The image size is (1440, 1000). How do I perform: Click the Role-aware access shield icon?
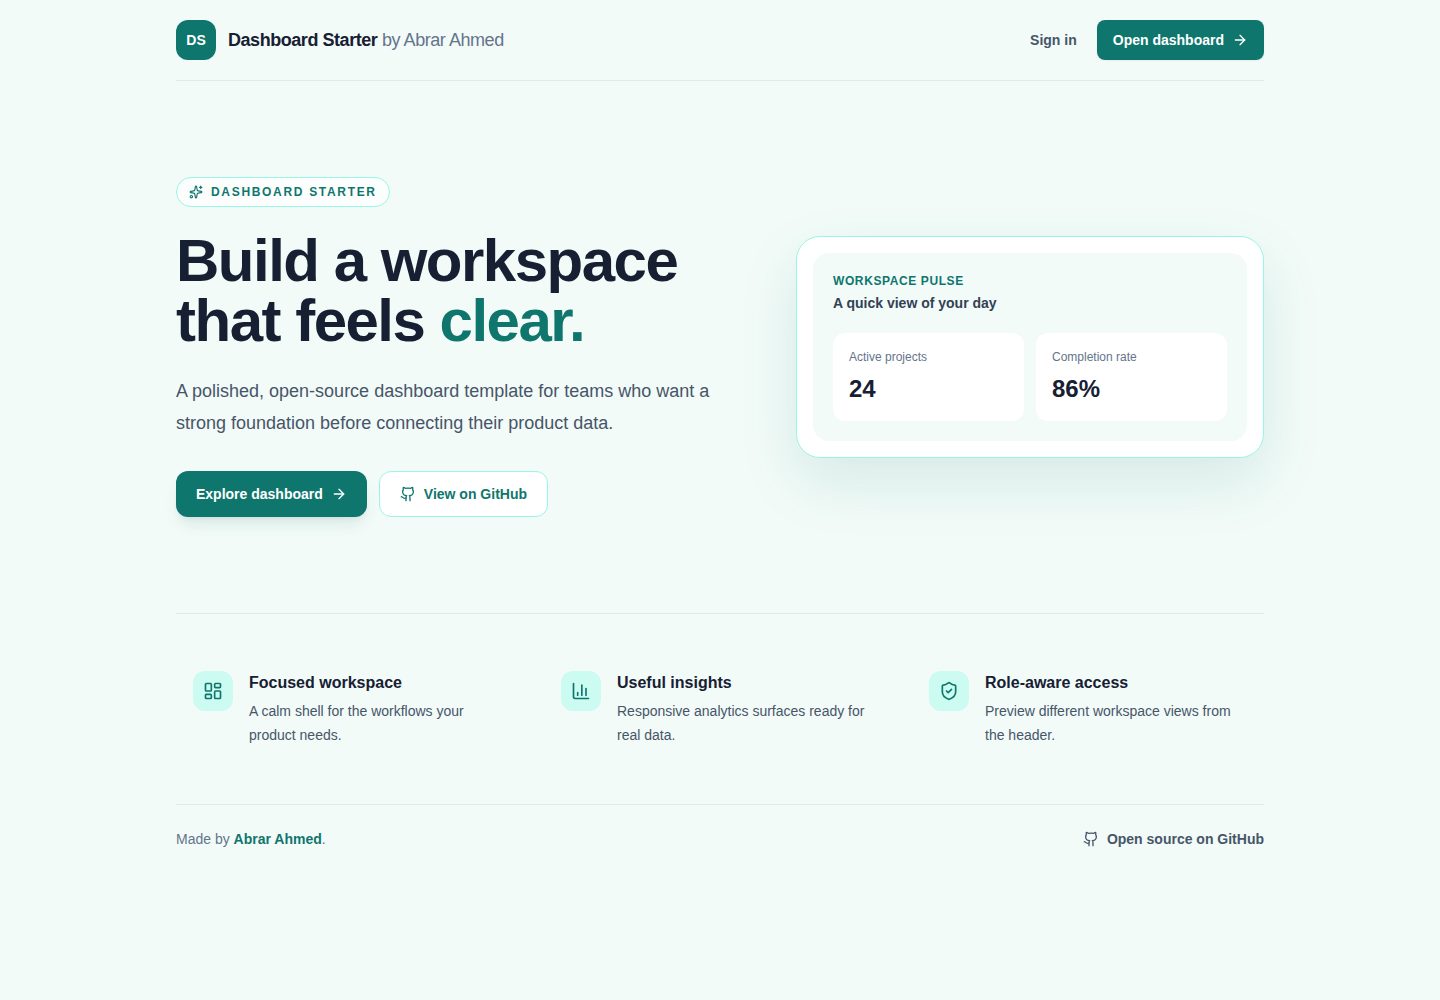[949, 691]
